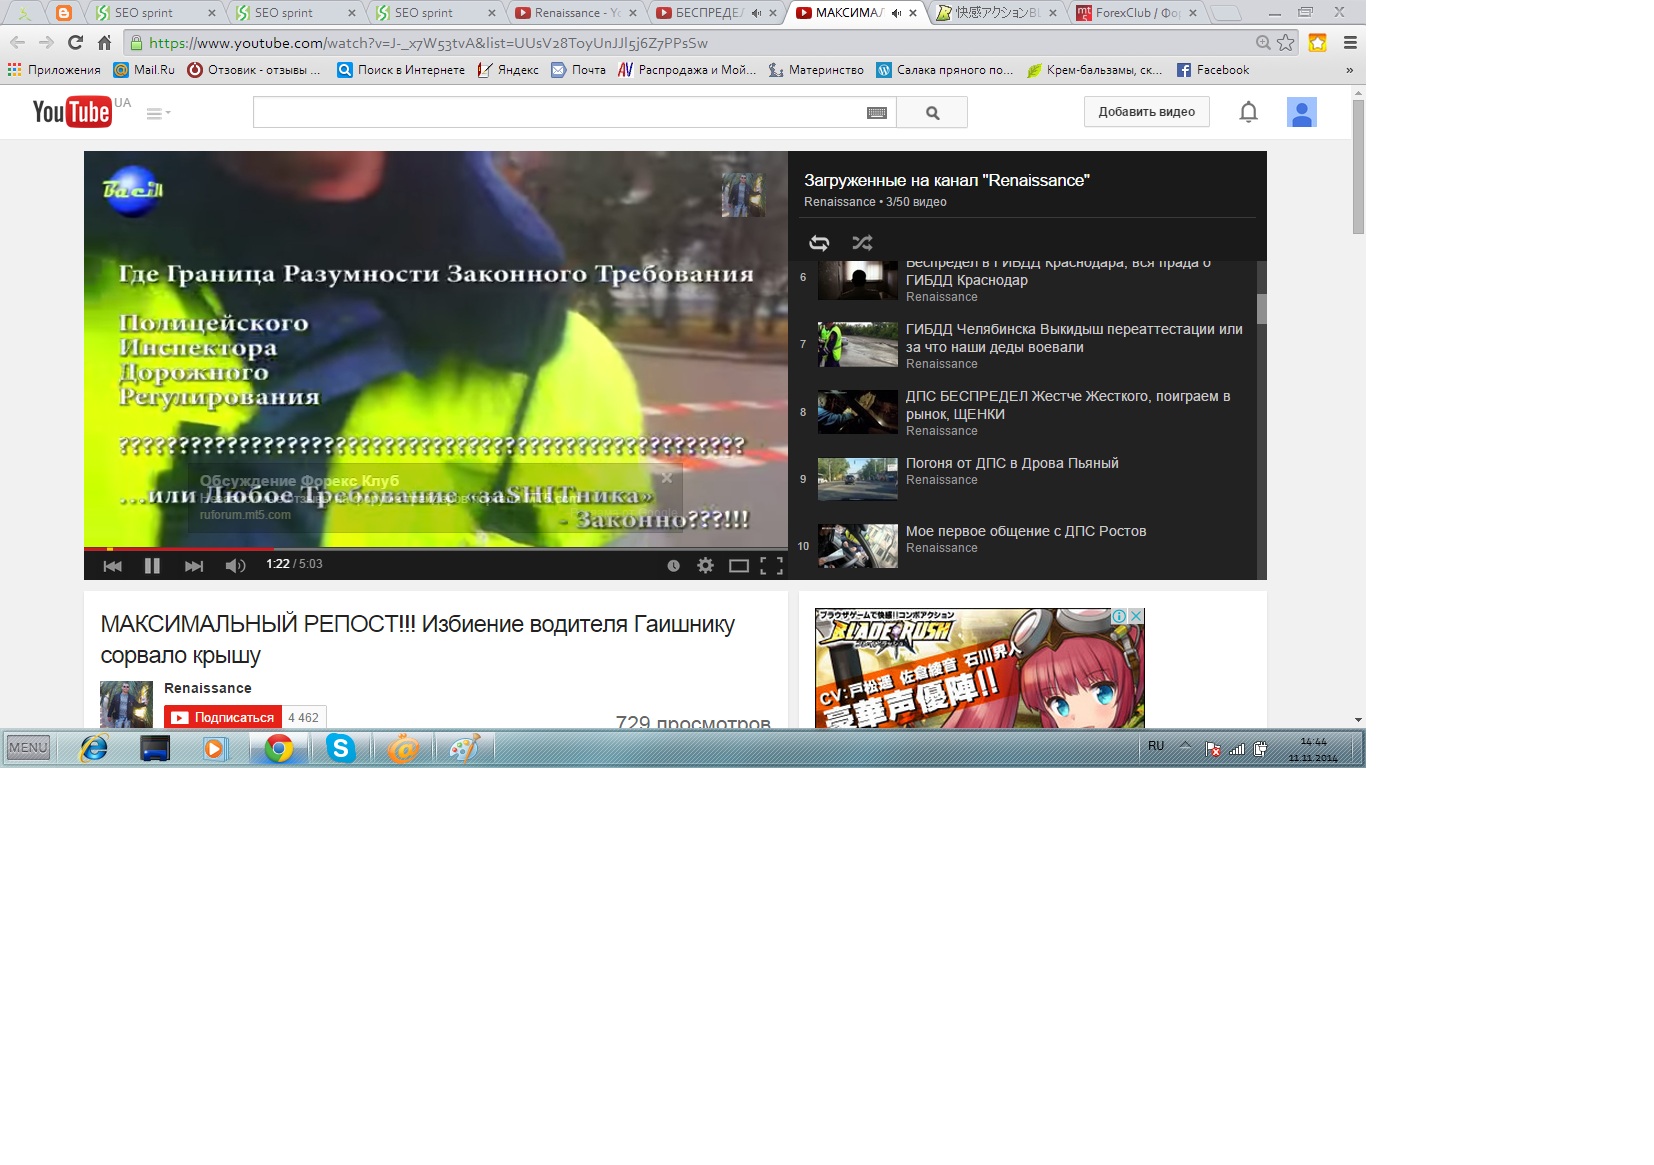Go to previous video in playlist
The width and height of the screenshot is (1654, 1165).
tap(112, 566)
